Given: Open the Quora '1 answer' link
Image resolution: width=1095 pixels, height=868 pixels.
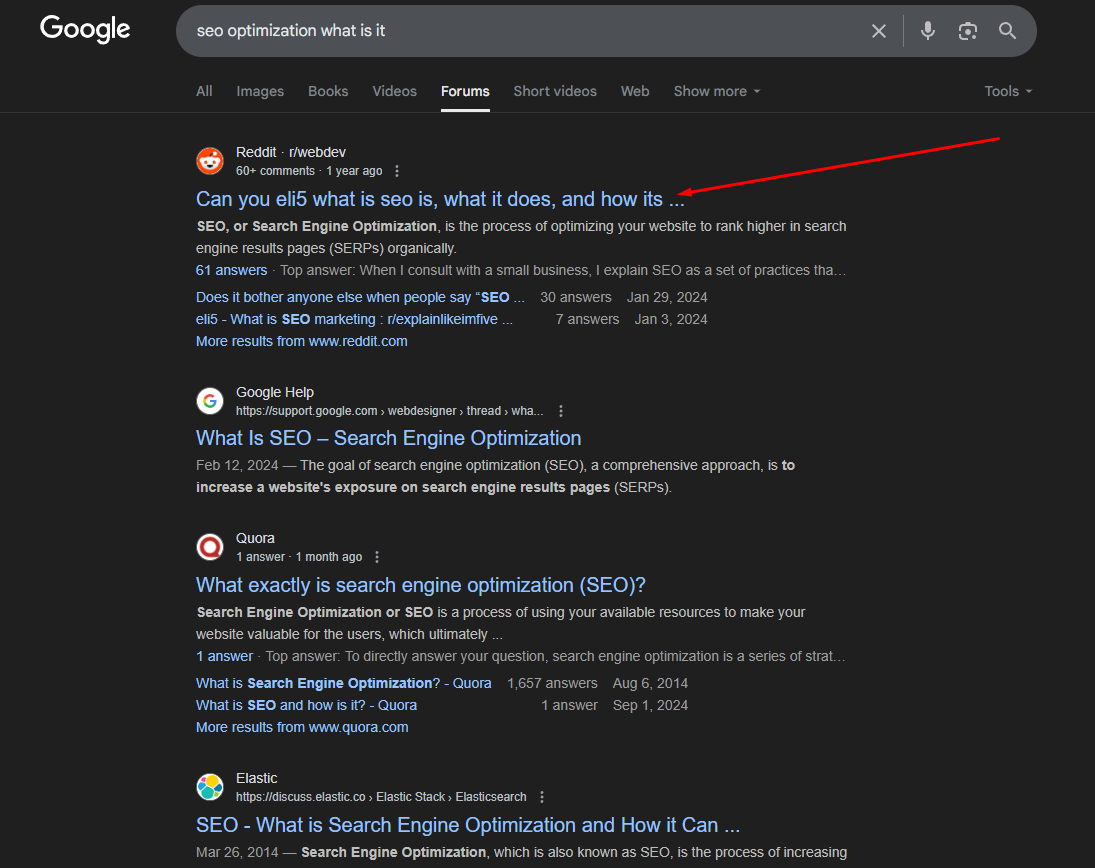Looking at the screenshot, I should pyautogui.click(x=224, y=656).
